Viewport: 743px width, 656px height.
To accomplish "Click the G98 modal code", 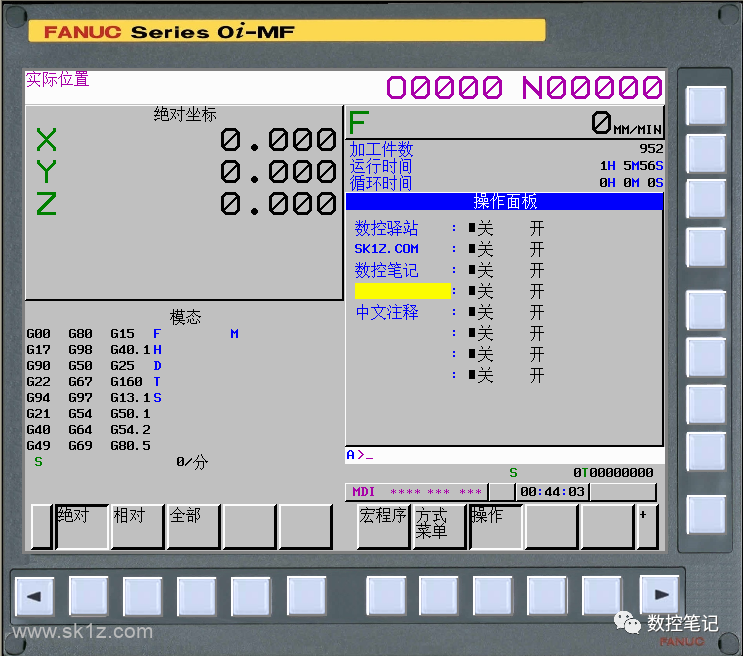I will click(80, 350).
